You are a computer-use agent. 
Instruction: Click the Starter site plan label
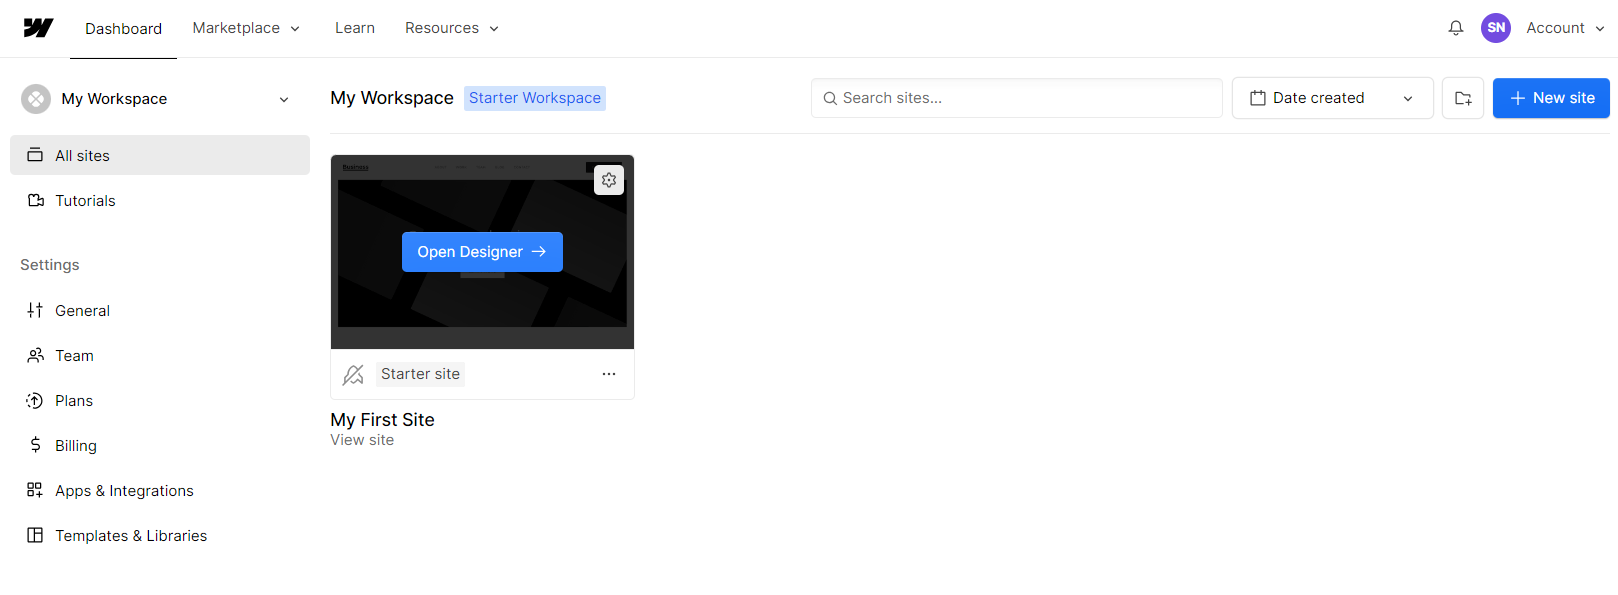[x=420, y=374]
